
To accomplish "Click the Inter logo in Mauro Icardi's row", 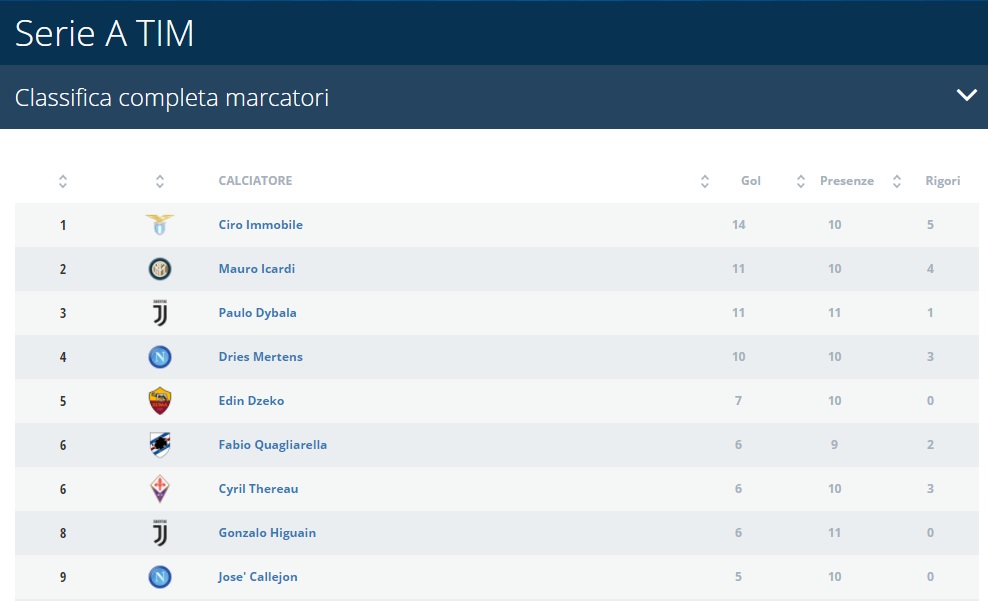I will tap(160, 269).
